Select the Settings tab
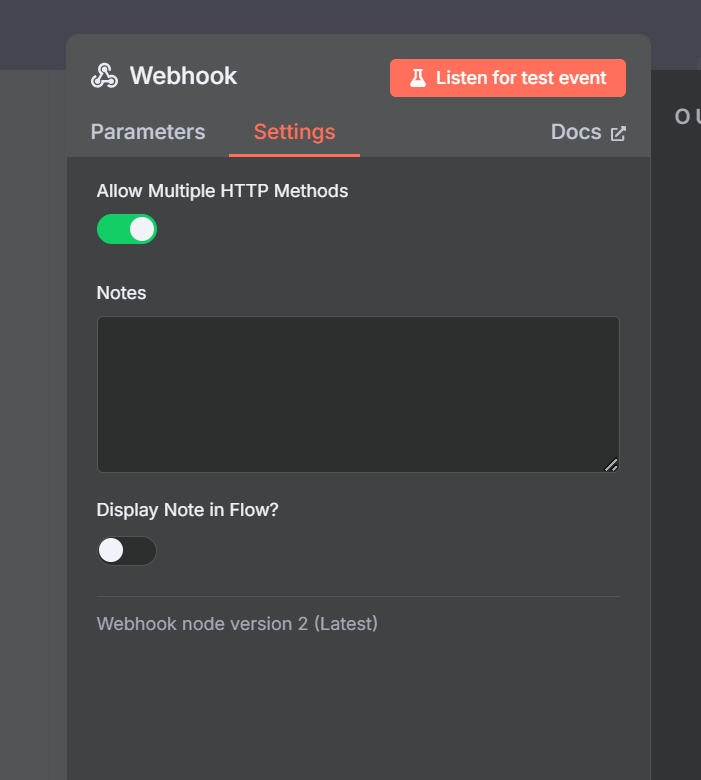The width and height of the screenshot is (701, 780). click(294, 132)
